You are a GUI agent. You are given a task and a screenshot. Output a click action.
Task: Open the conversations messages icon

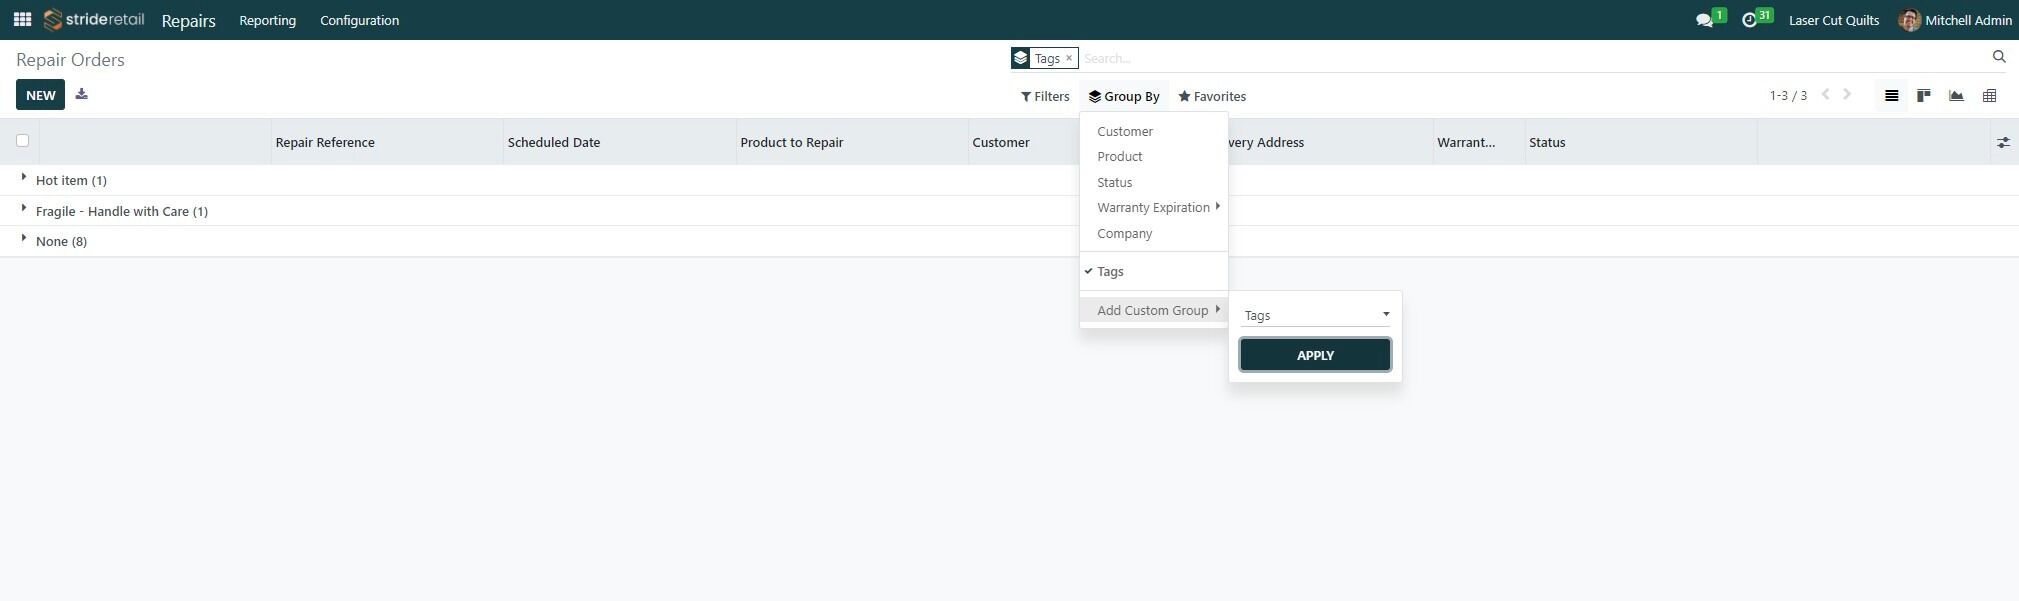tap(1705, 20)
